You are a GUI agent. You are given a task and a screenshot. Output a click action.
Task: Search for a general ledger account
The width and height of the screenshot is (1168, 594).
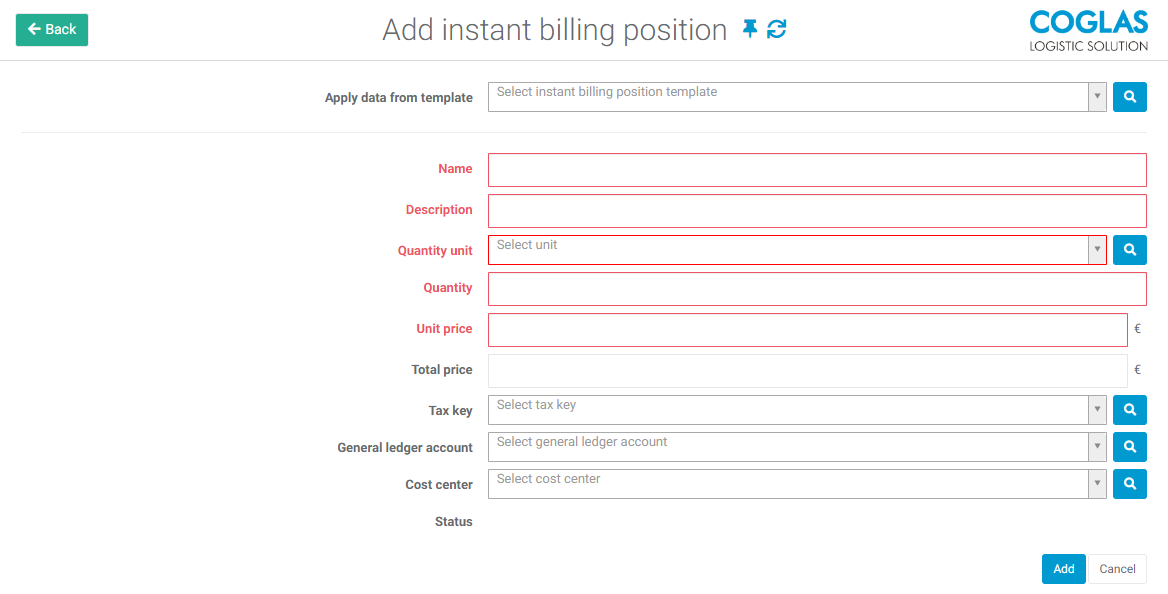1129,447
